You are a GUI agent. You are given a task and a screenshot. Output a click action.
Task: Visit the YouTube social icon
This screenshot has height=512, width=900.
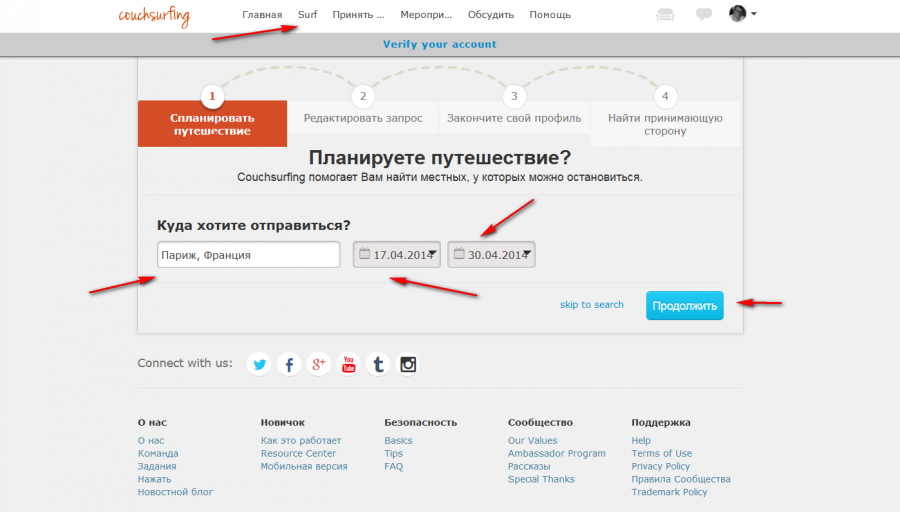tap(348, 364)
